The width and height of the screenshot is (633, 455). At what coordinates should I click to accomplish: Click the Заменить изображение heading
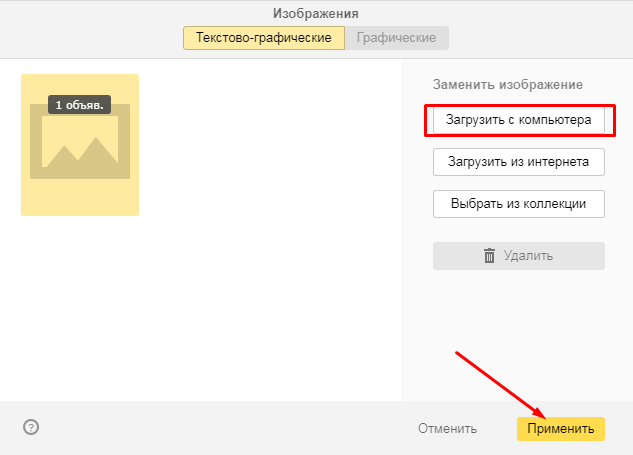508,85
